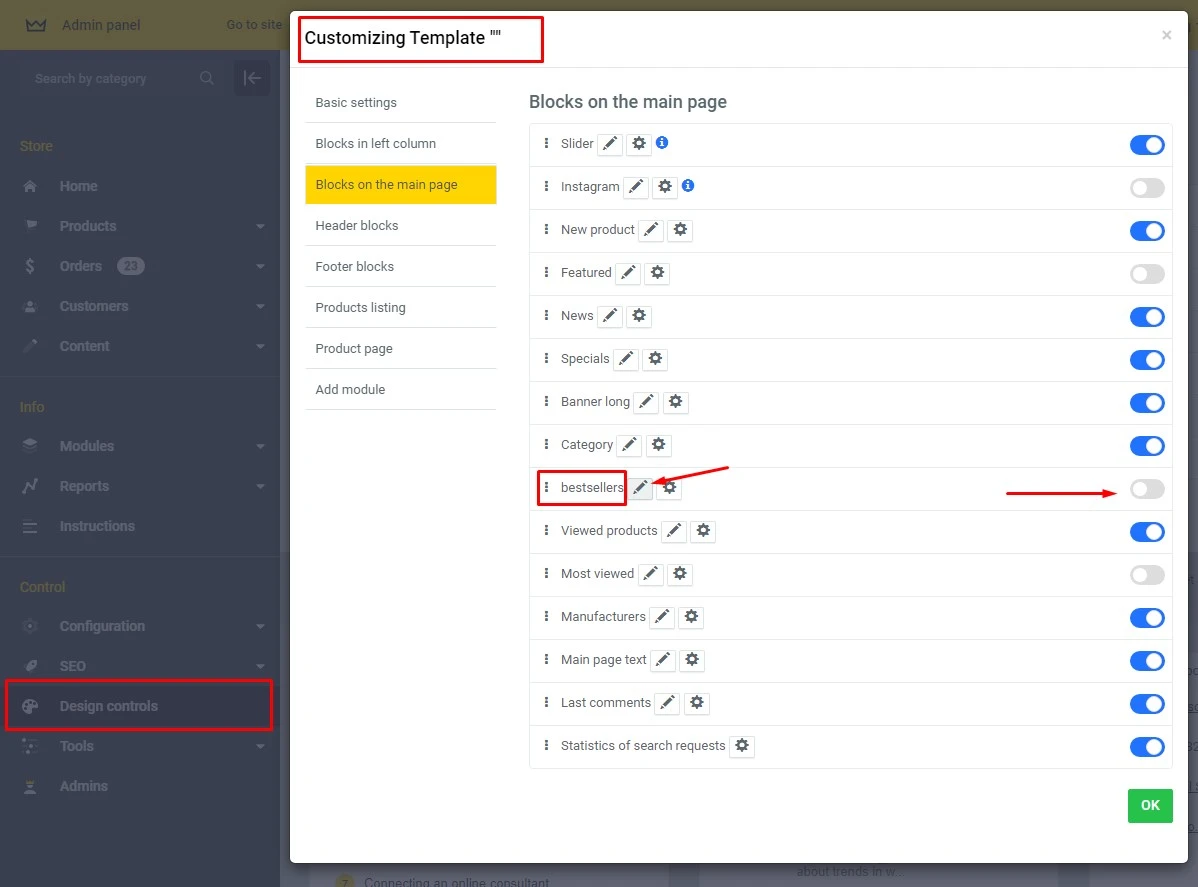Switch to the Header blocks tab

(357, 226)
